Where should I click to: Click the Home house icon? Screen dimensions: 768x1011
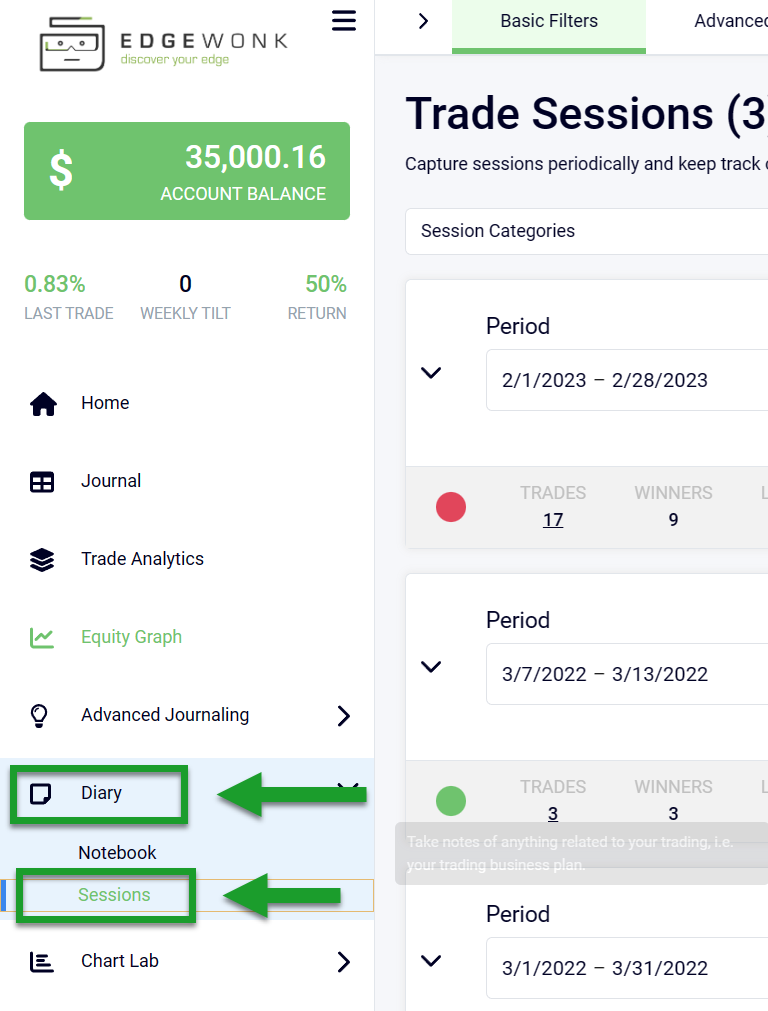(43, 404)
